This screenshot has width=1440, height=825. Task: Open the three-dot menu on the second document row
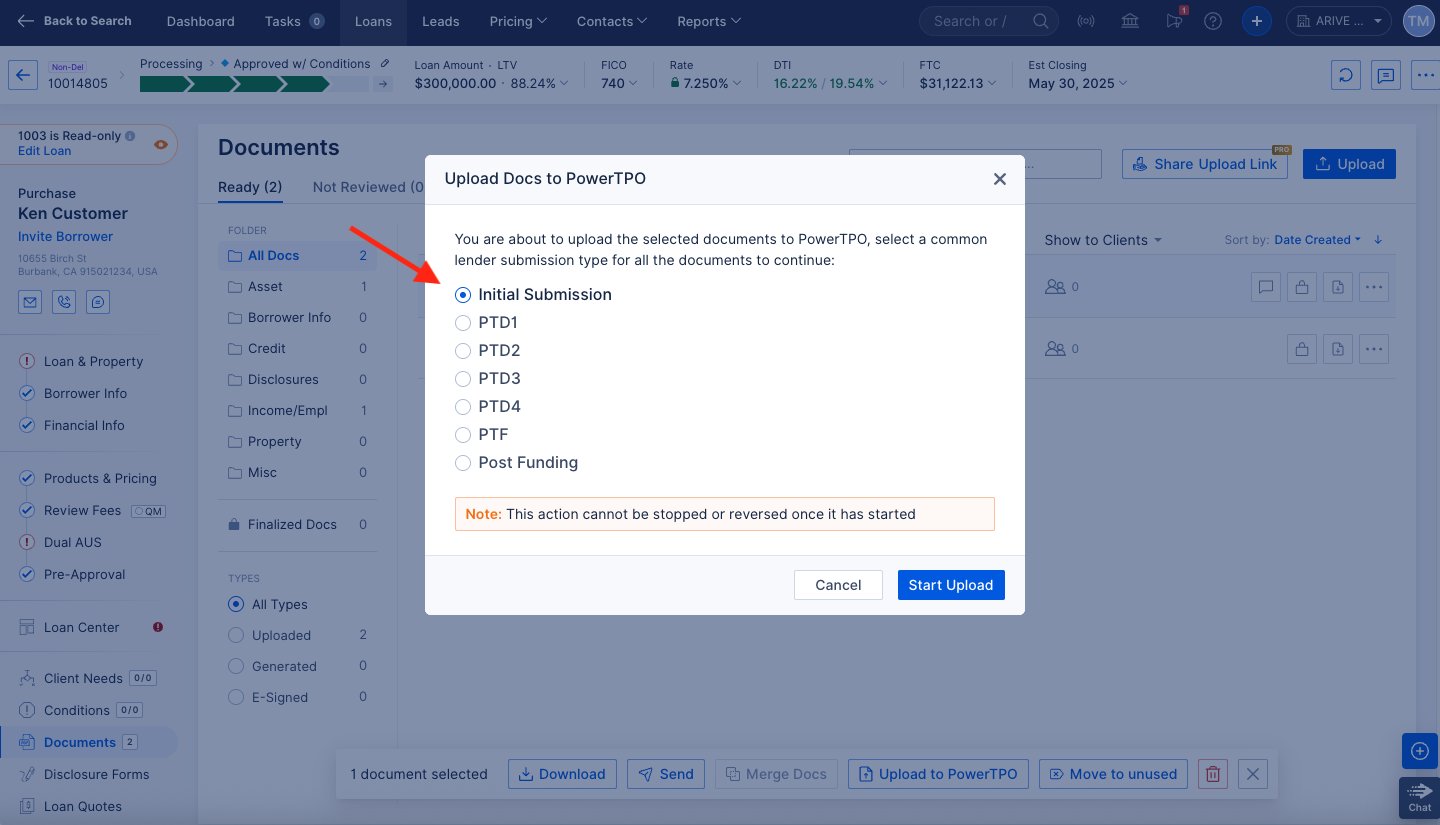[1375, 349]
